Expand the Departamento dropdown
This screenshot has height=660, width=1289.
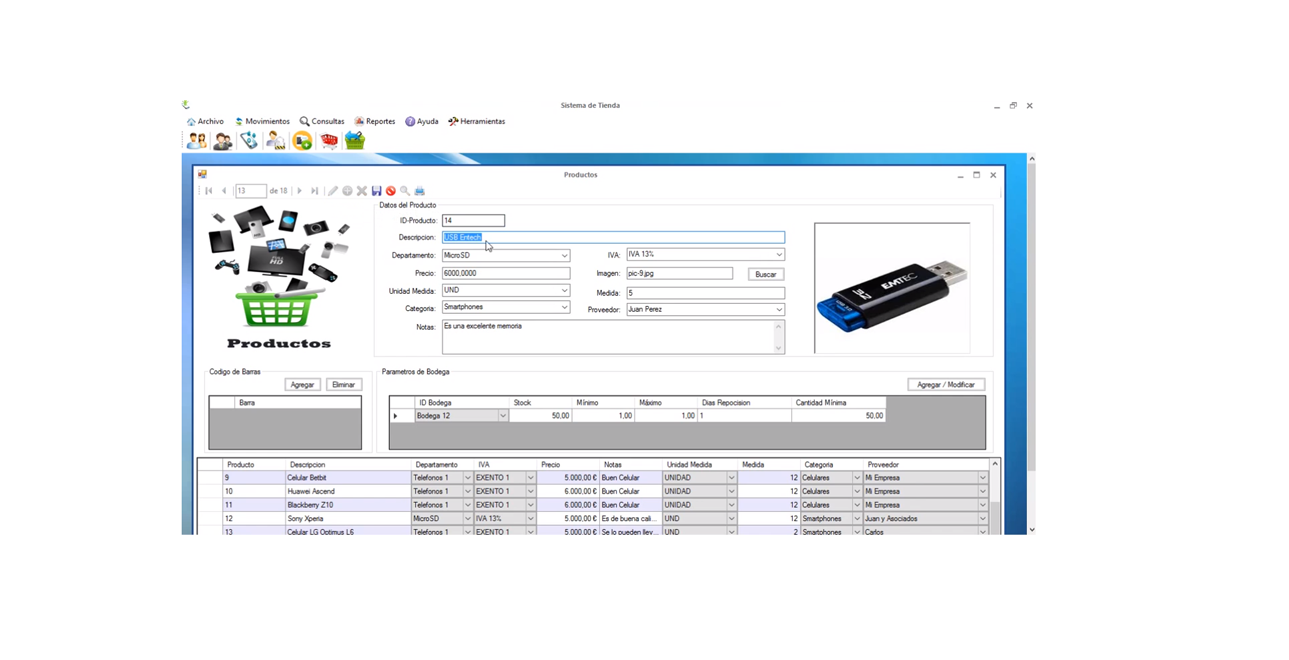tap(564, 256)
